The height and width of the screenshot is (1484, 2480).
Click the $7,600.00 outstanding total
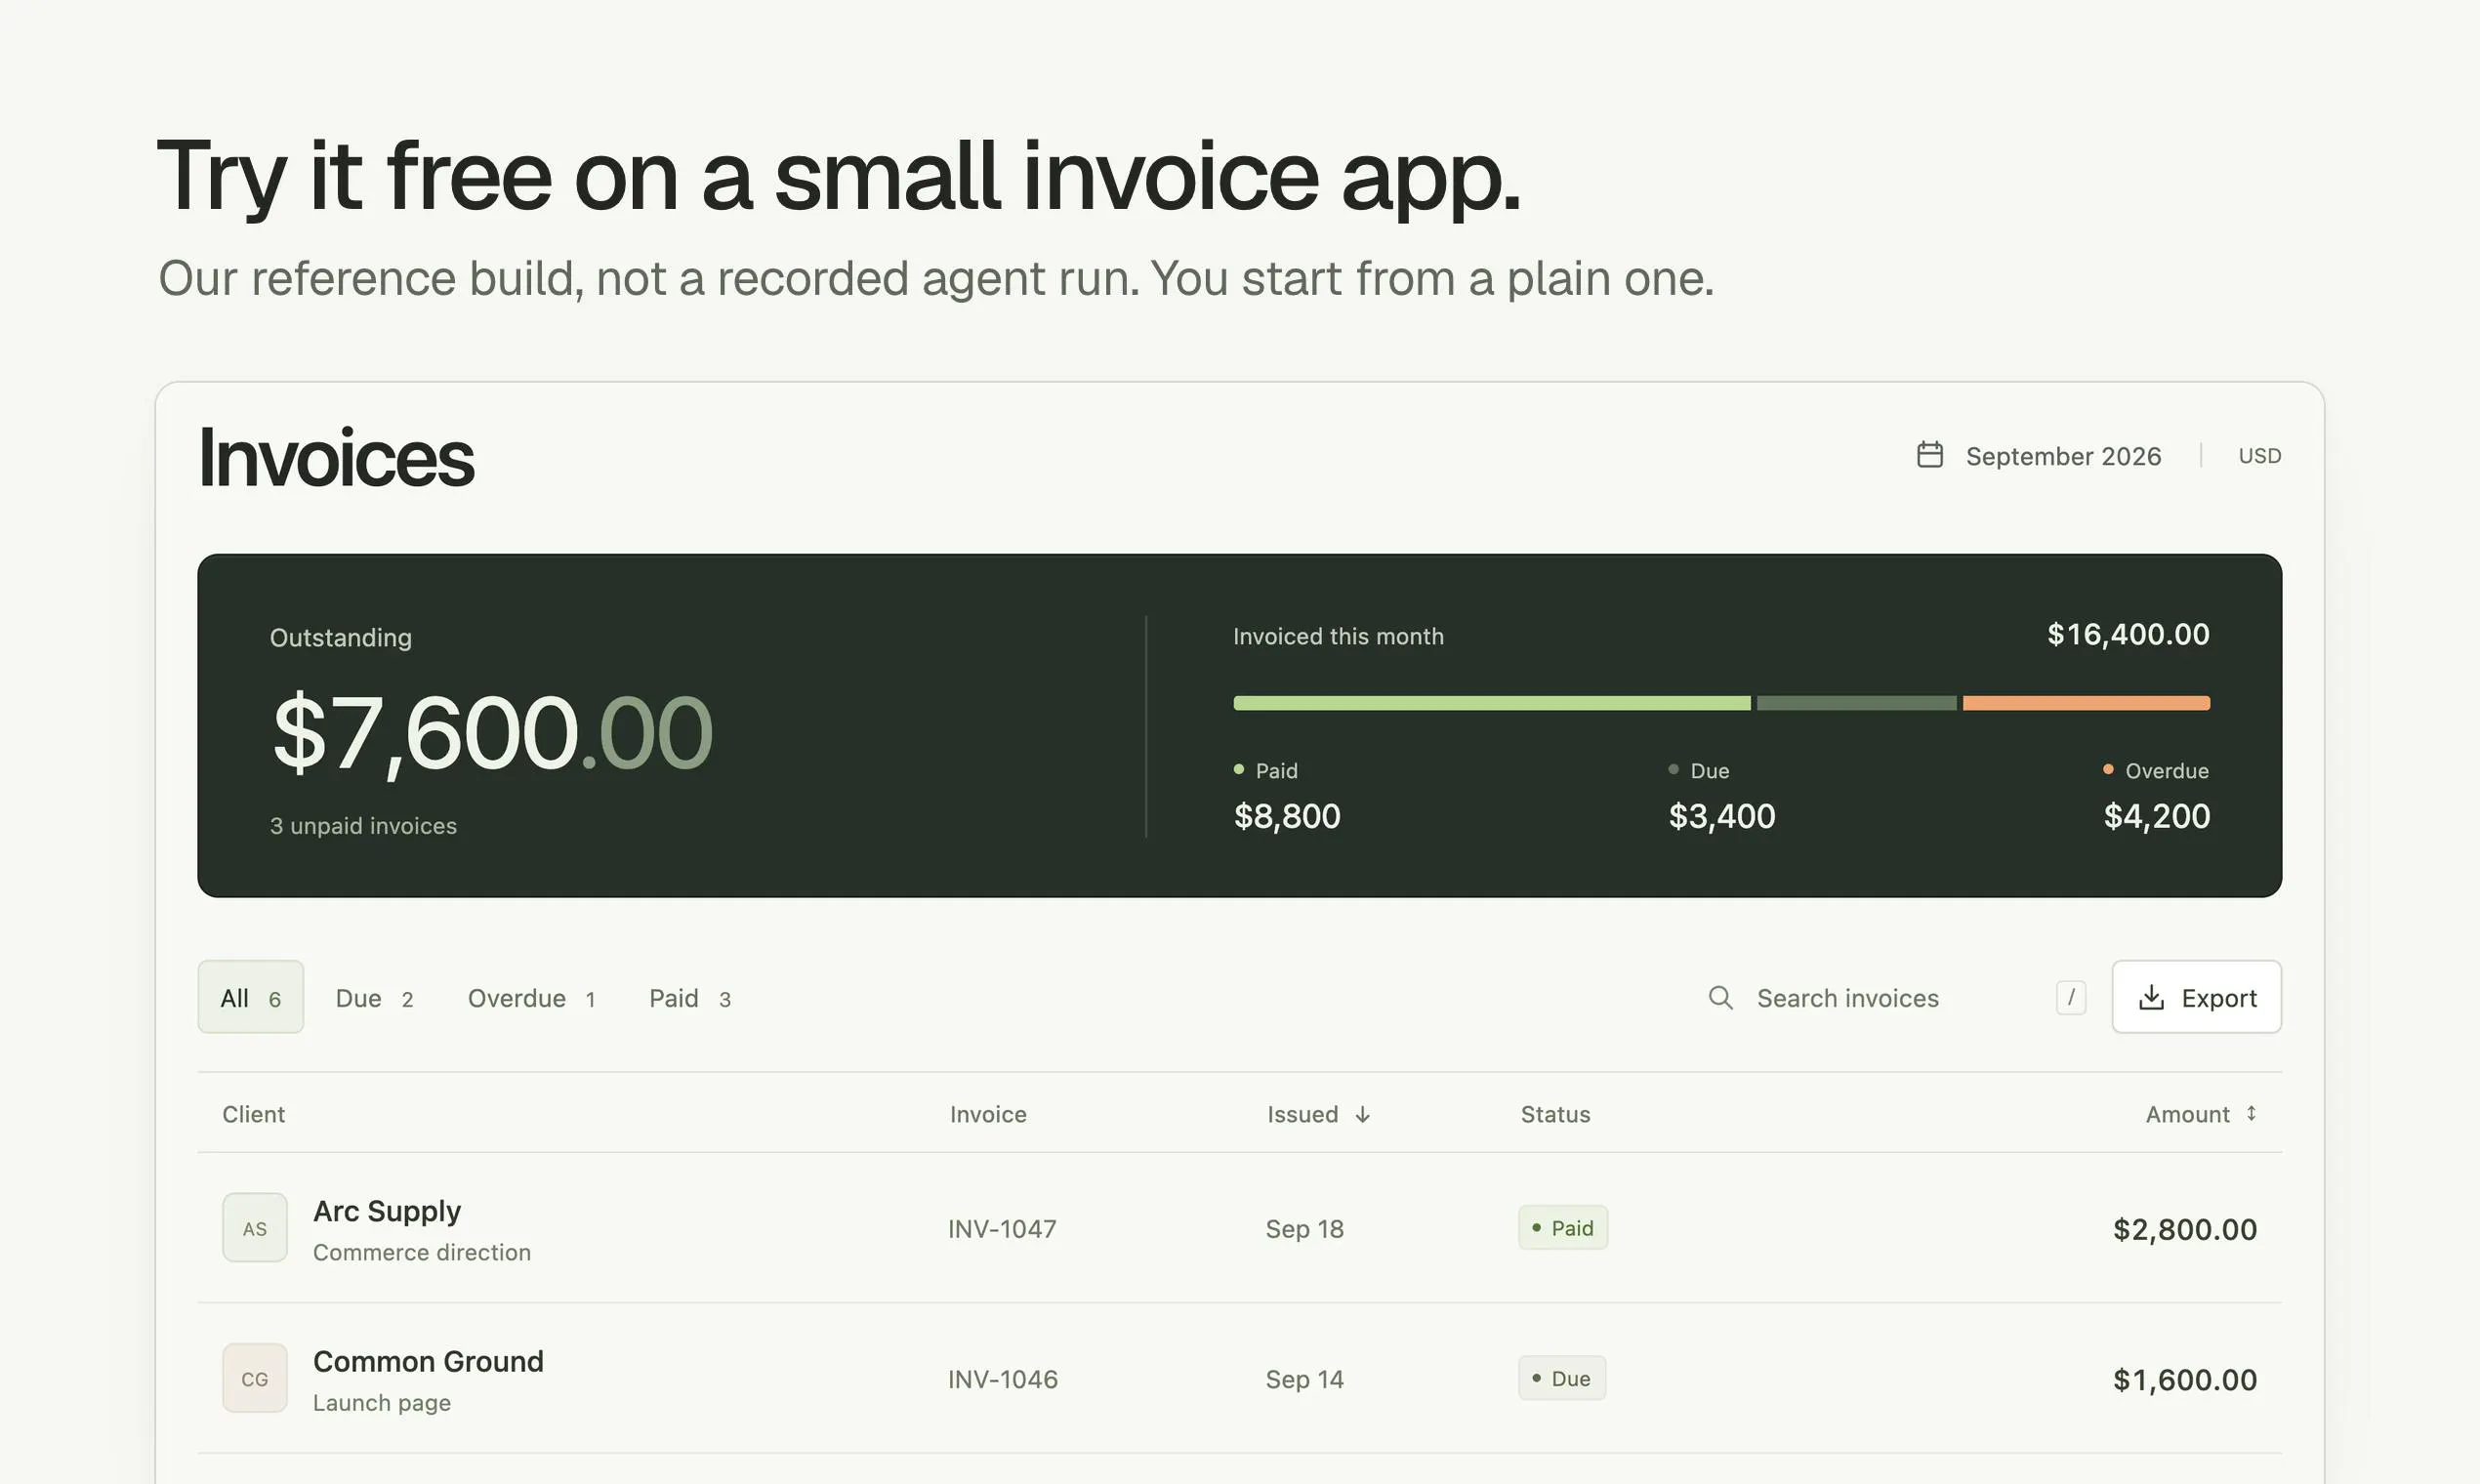coord(492,734)
